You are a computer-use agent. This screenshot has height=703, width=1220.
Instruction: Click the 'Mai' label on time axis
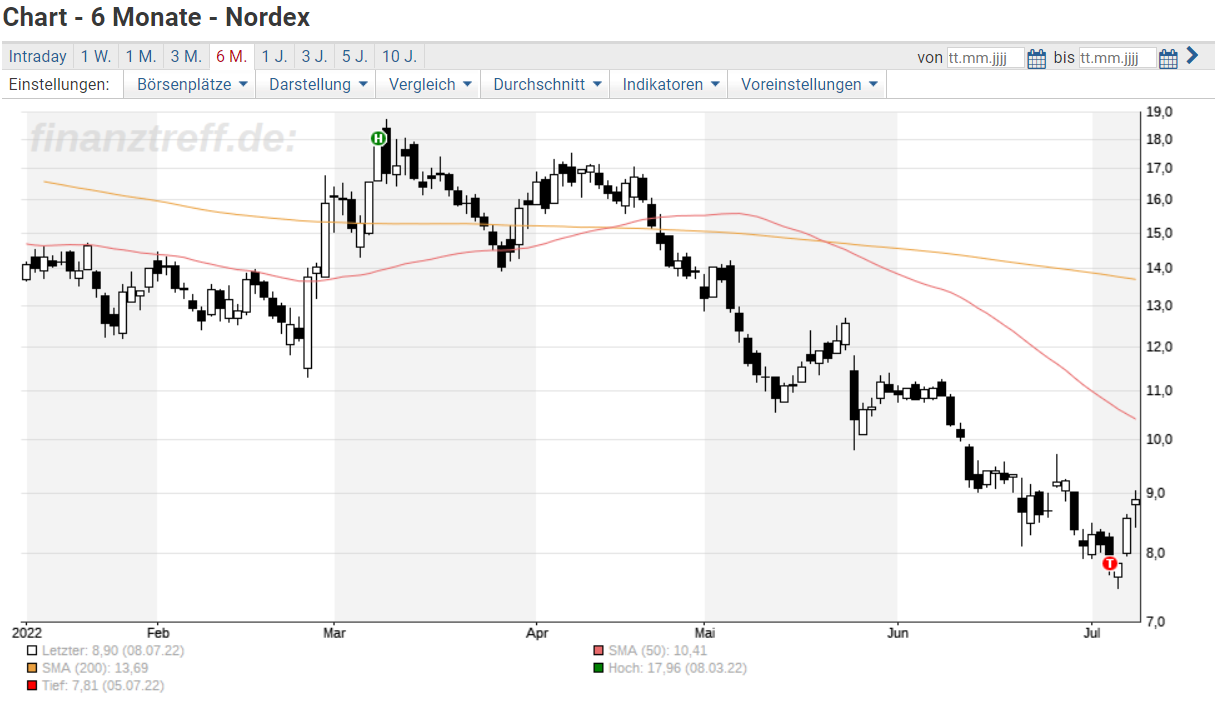coord(705,632)
